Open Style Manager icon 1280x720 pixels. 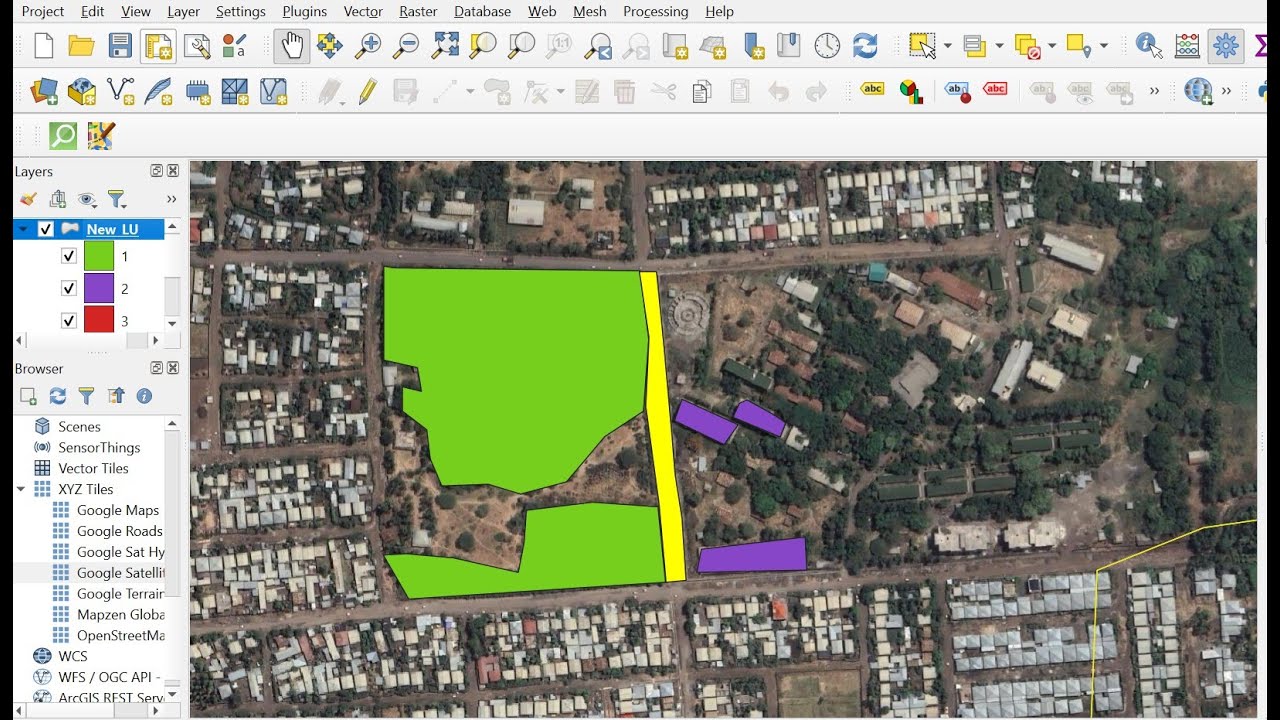coord(234,46)
